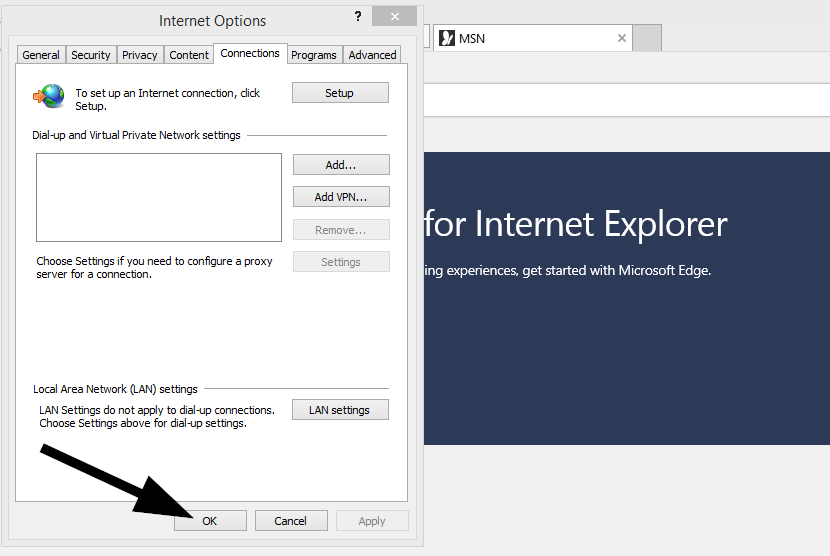The width and height of the screenshot is (830, 556).
Task: Click the help question mark icon
Action: [x=358, y=16]
